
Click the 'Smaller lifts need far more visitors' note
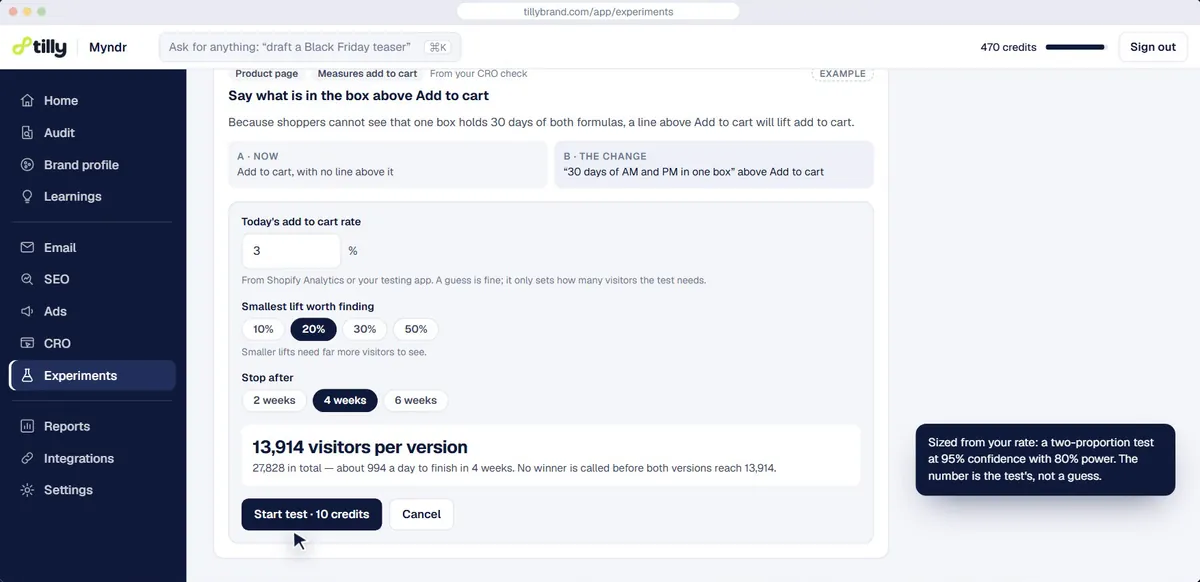pyautogui.click(x=335, y=352)
